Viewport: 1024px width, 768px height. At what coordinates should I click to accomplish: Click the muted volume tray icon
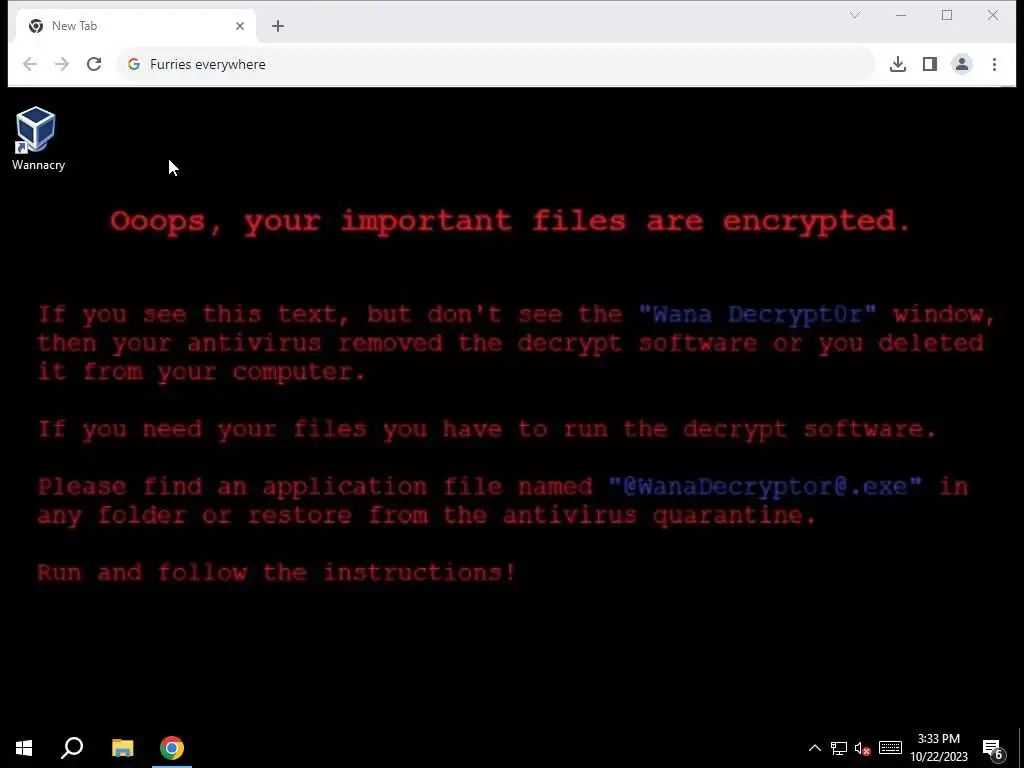[863, 748]
